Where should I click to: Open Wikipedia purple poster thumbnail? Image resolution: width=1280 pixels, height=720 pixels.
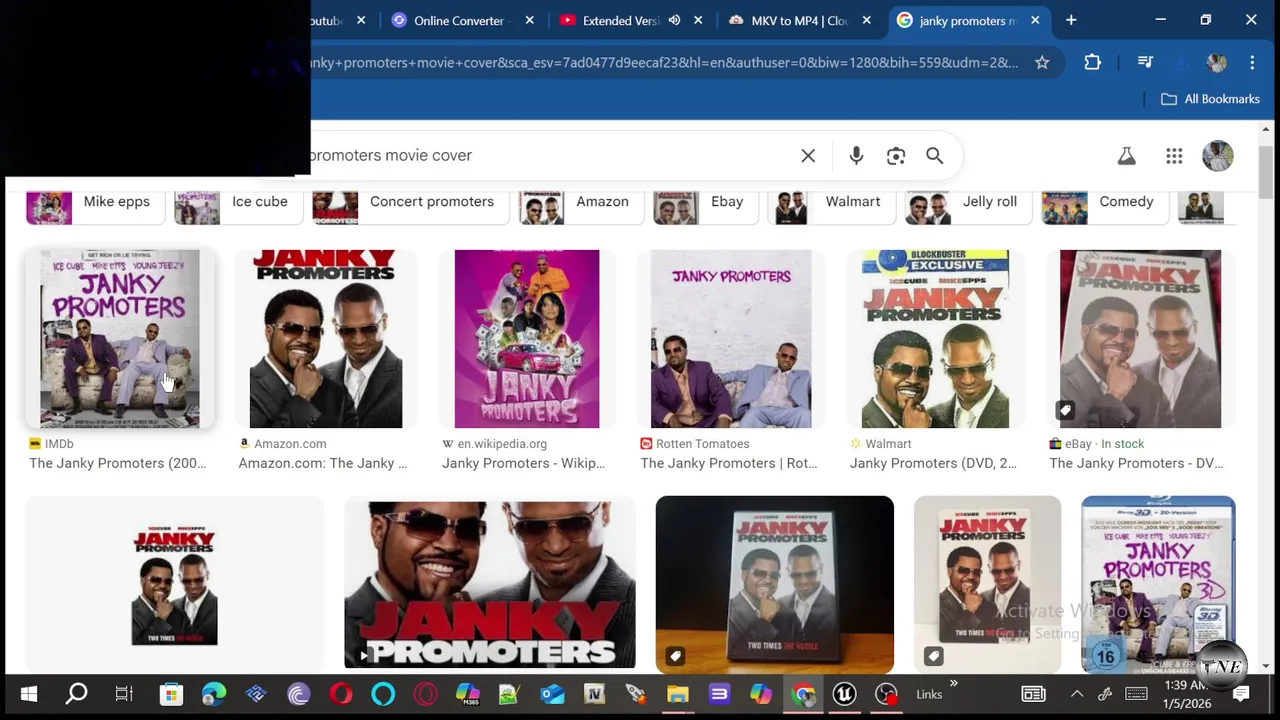click(x=527, y=339)
